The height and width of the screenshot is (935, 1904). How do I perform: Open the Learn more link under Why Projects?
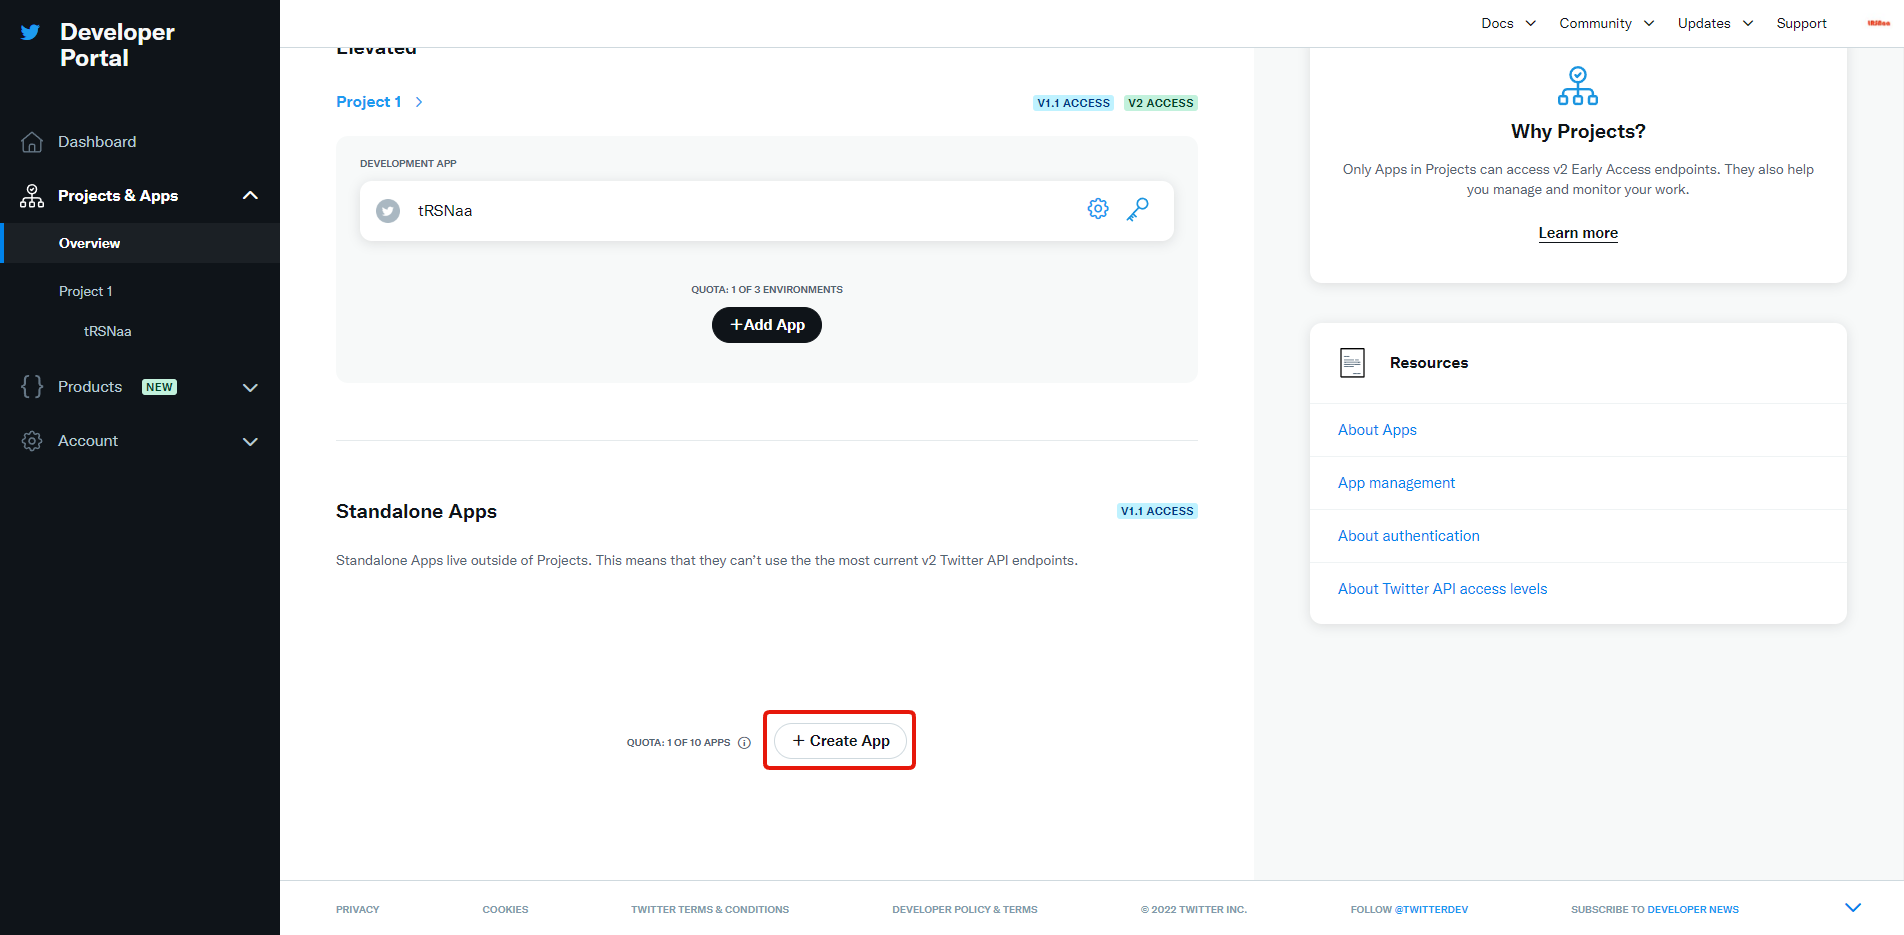pos(1578,232)
